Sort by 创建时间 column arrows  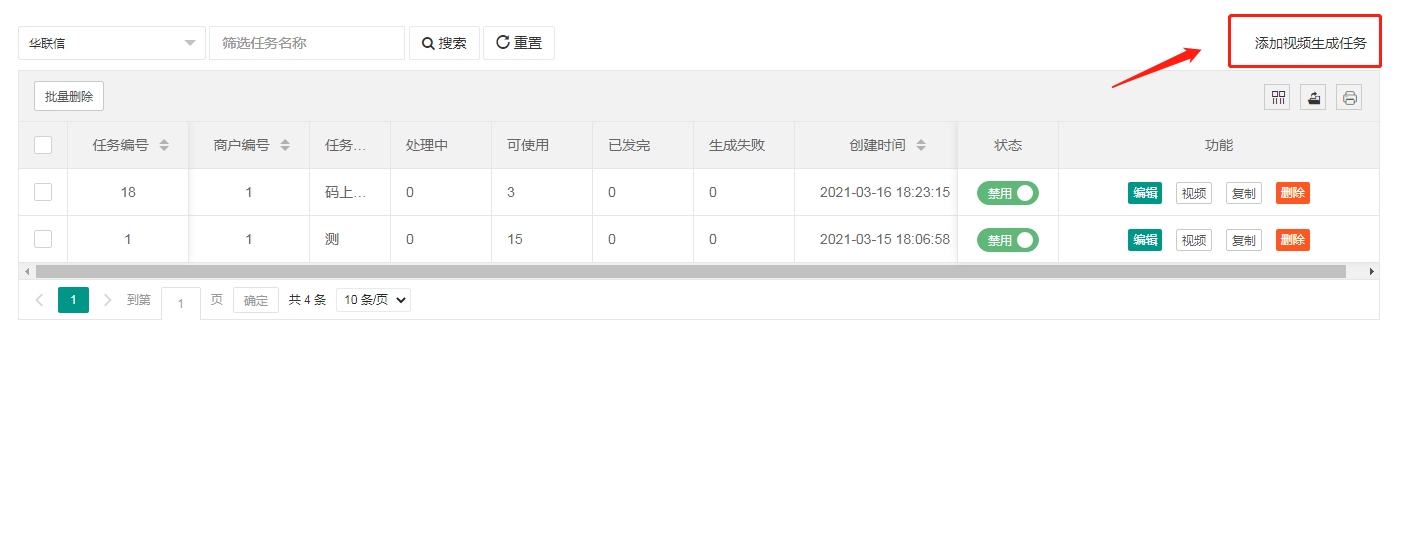pos(921,145)
